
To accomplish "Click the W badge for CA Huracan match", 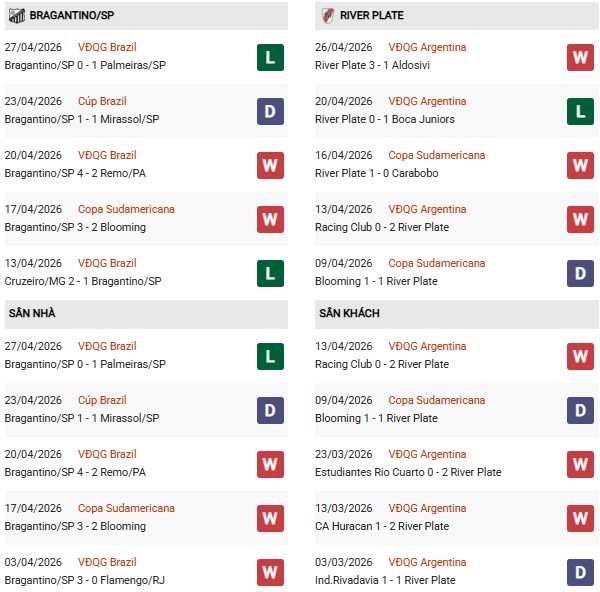I will (580, 518).
